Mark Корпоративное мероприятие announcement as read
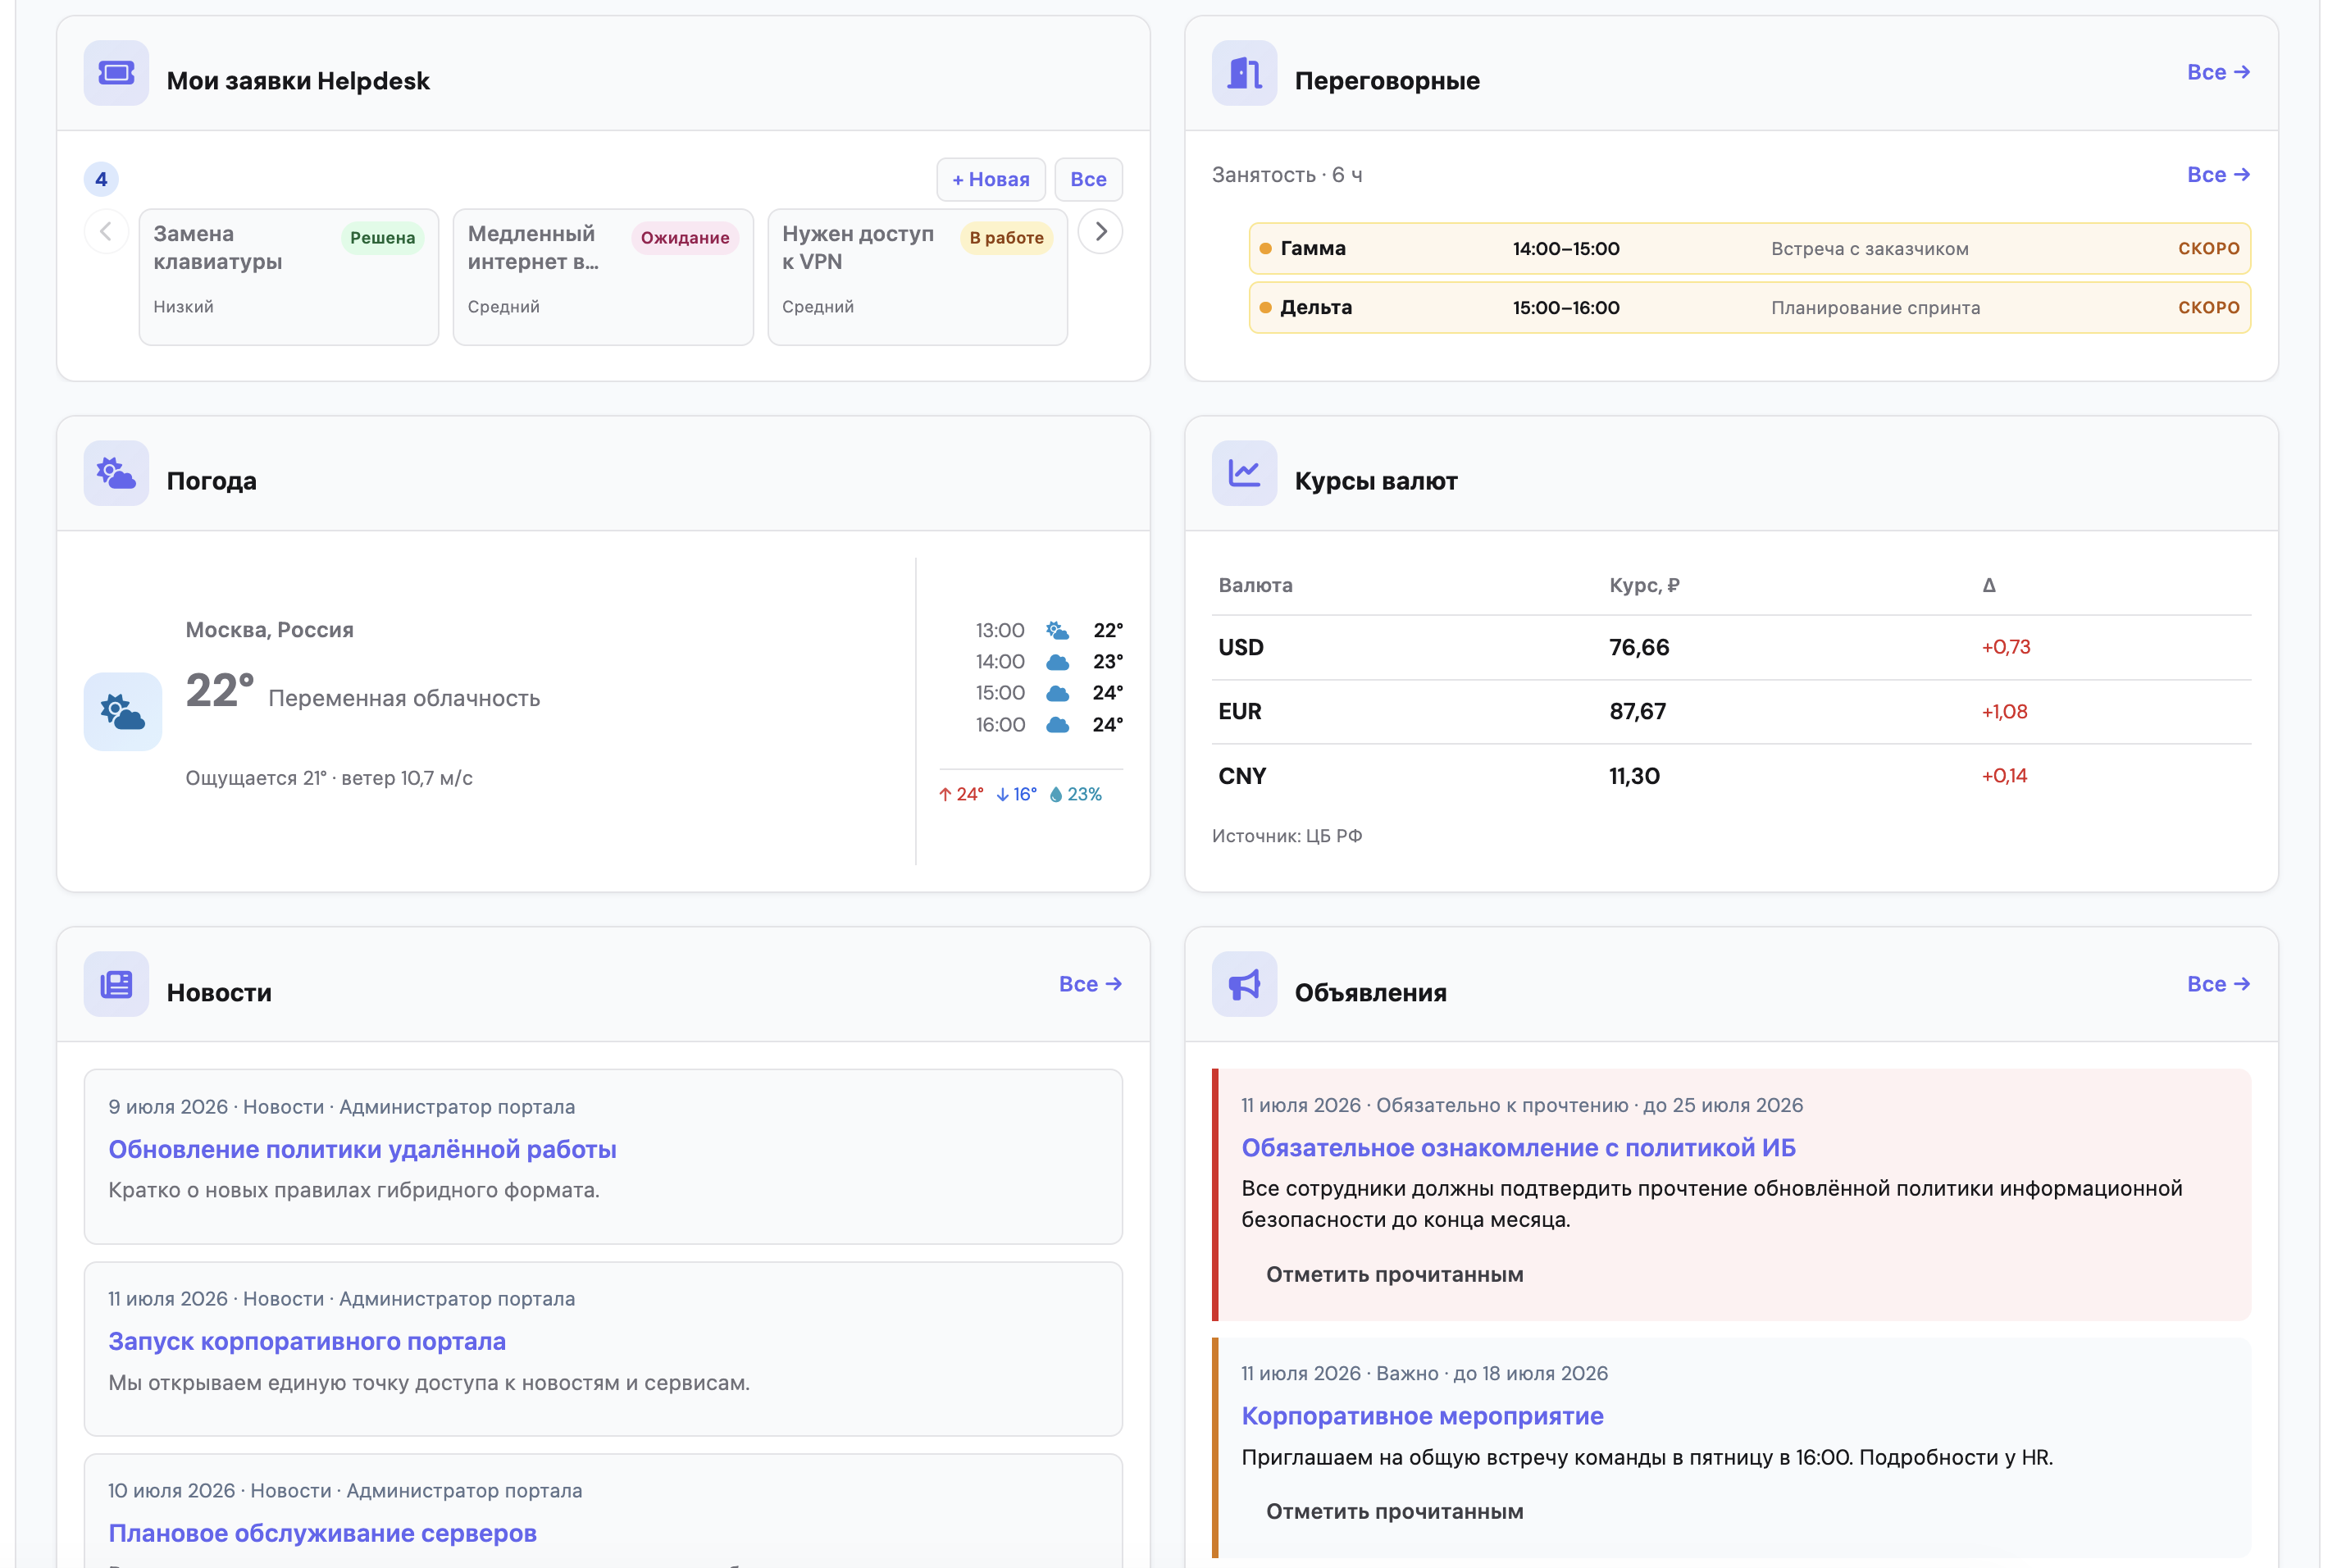2337x1568 pixels. coord(1394,1512)
